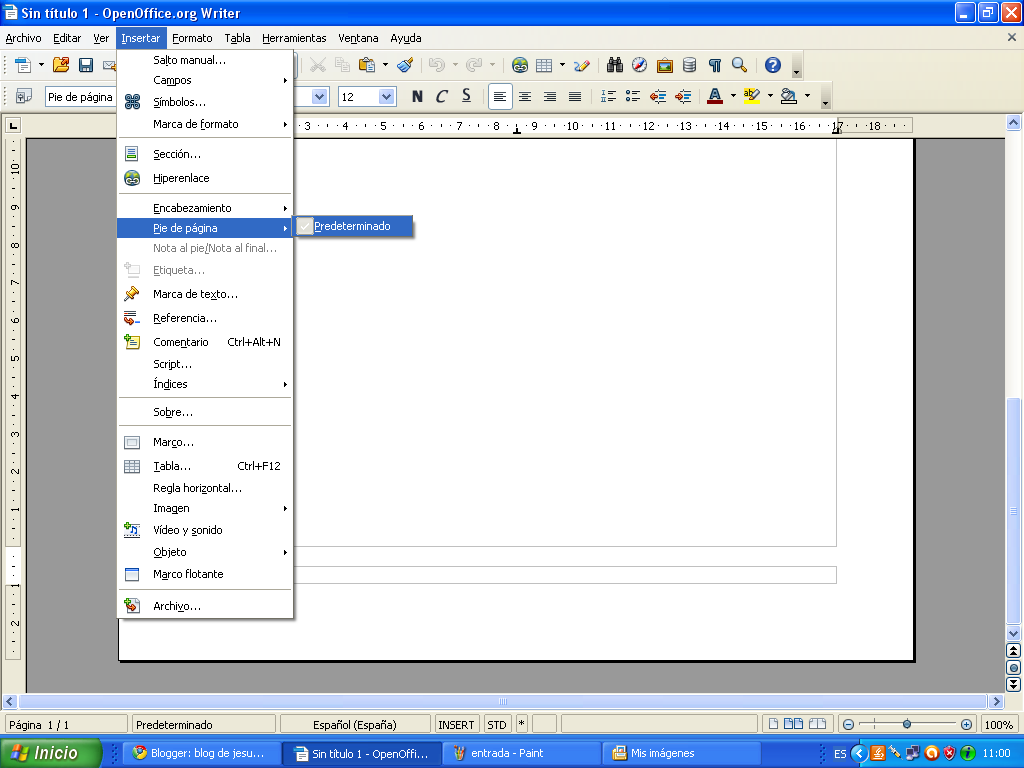The width and height of the screenshot is (1024, 768).
Task: Click the Zoom magnifier icon
Action: pos(739,65)
